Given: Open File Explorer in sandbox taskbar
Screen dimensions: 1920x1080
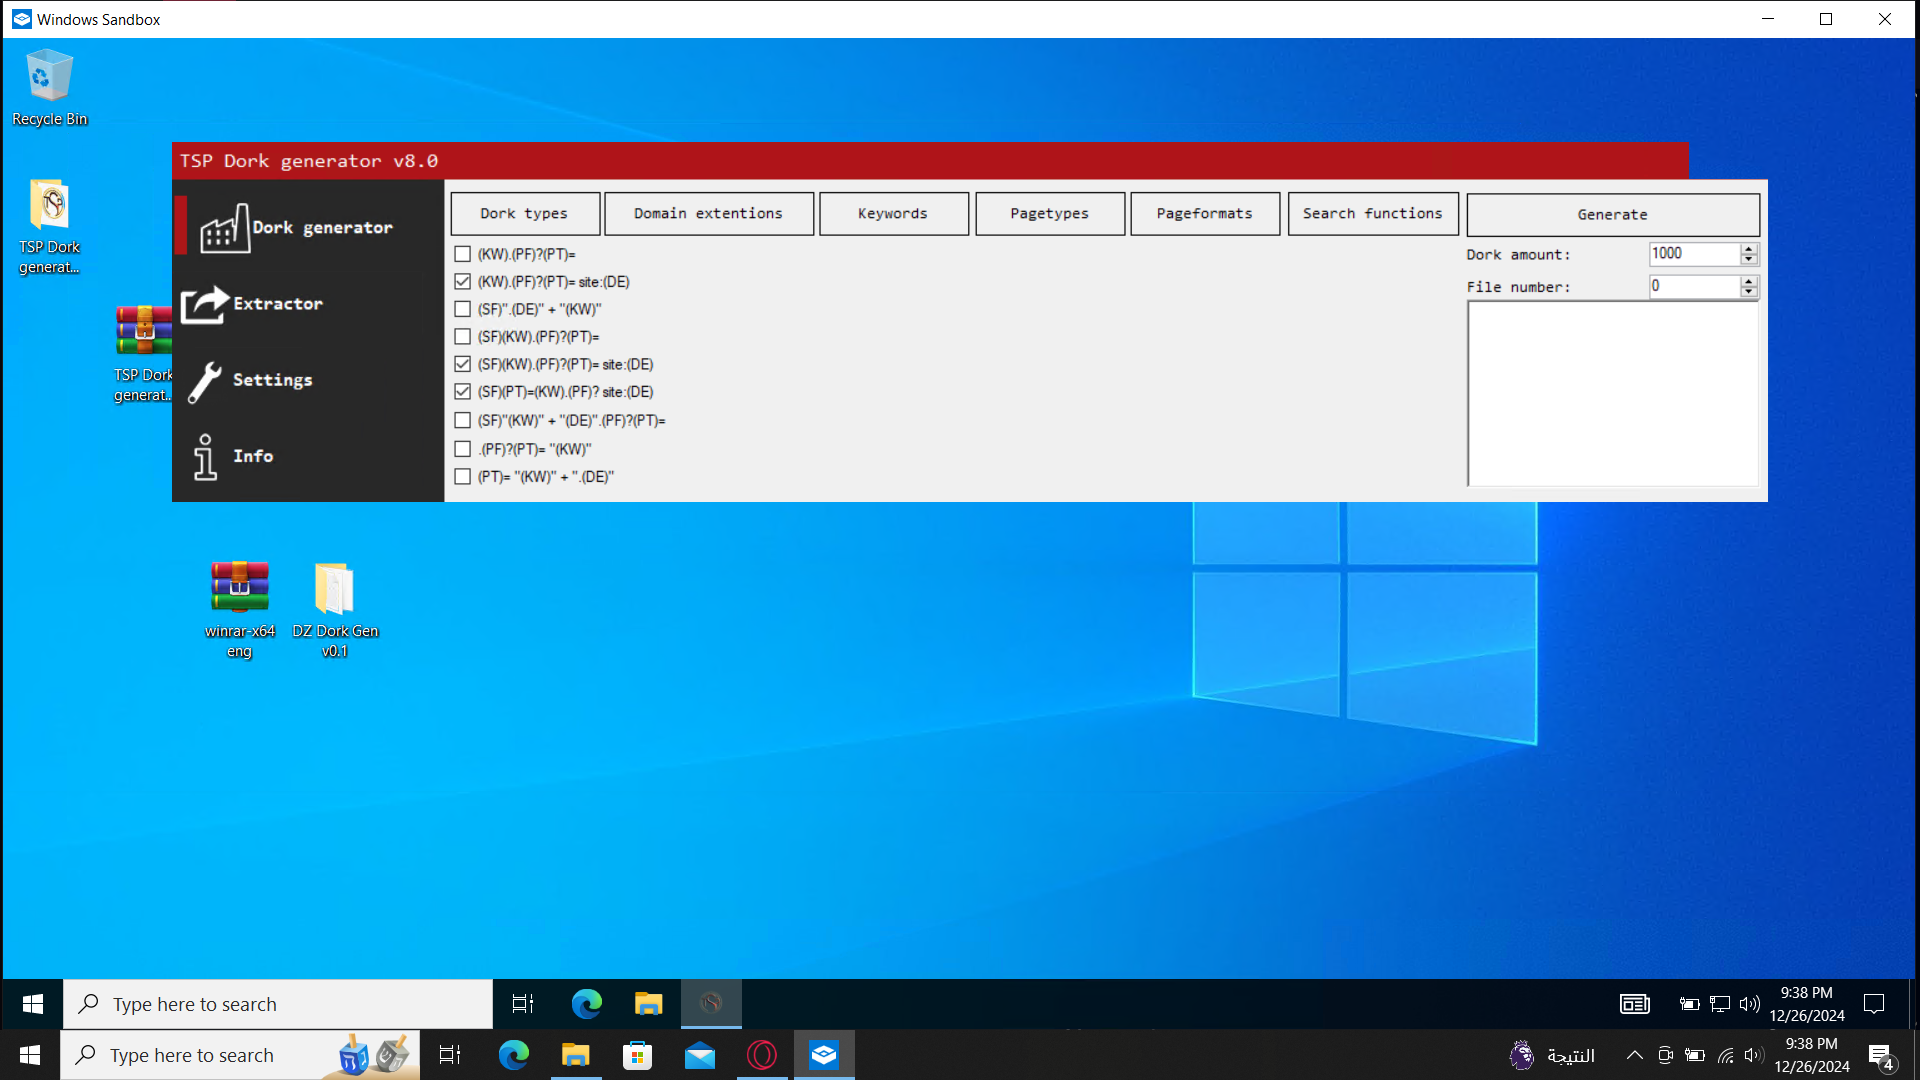Looking at the screenshot, I should coord(648,1004).
